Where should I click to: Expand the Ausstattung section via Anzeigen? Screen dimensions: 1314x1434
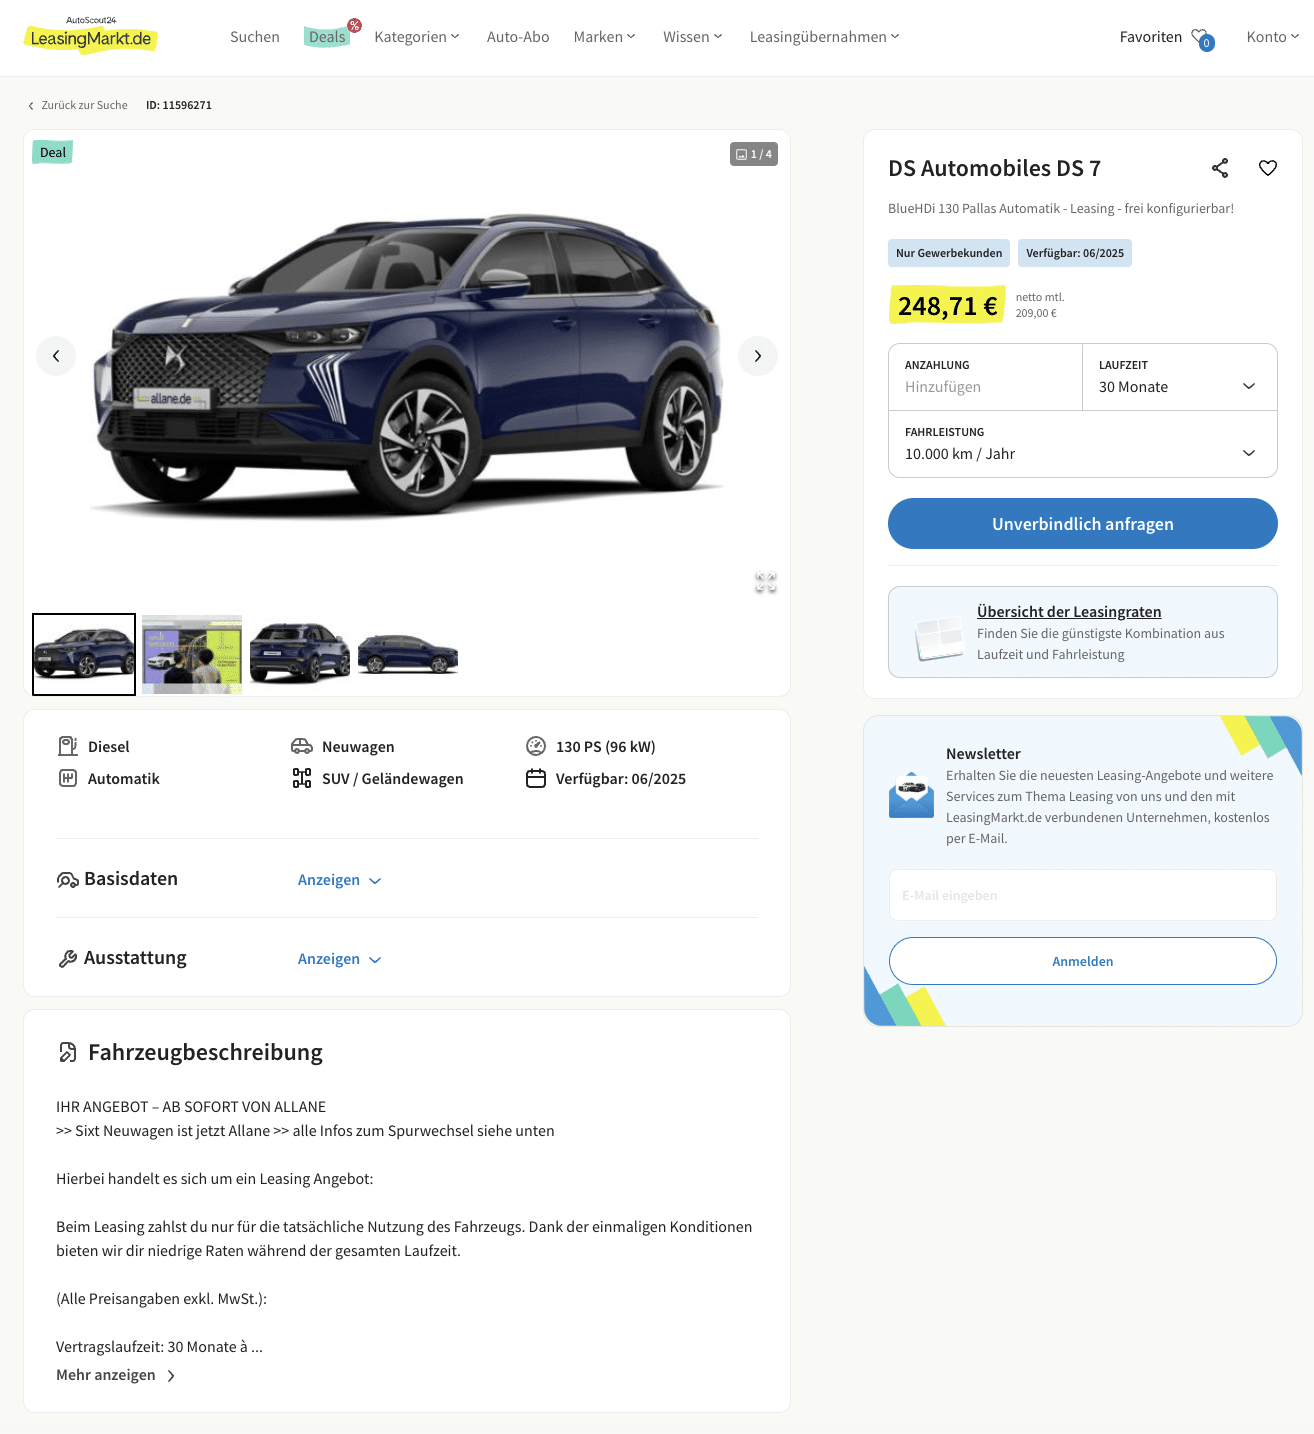tap(340, 959)
